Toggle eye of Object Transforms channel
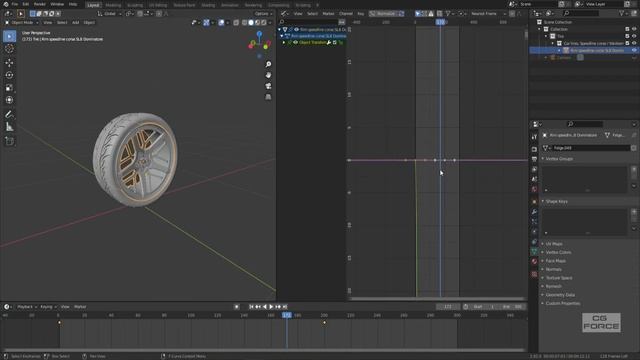640x360 pixels. [296, 42]
